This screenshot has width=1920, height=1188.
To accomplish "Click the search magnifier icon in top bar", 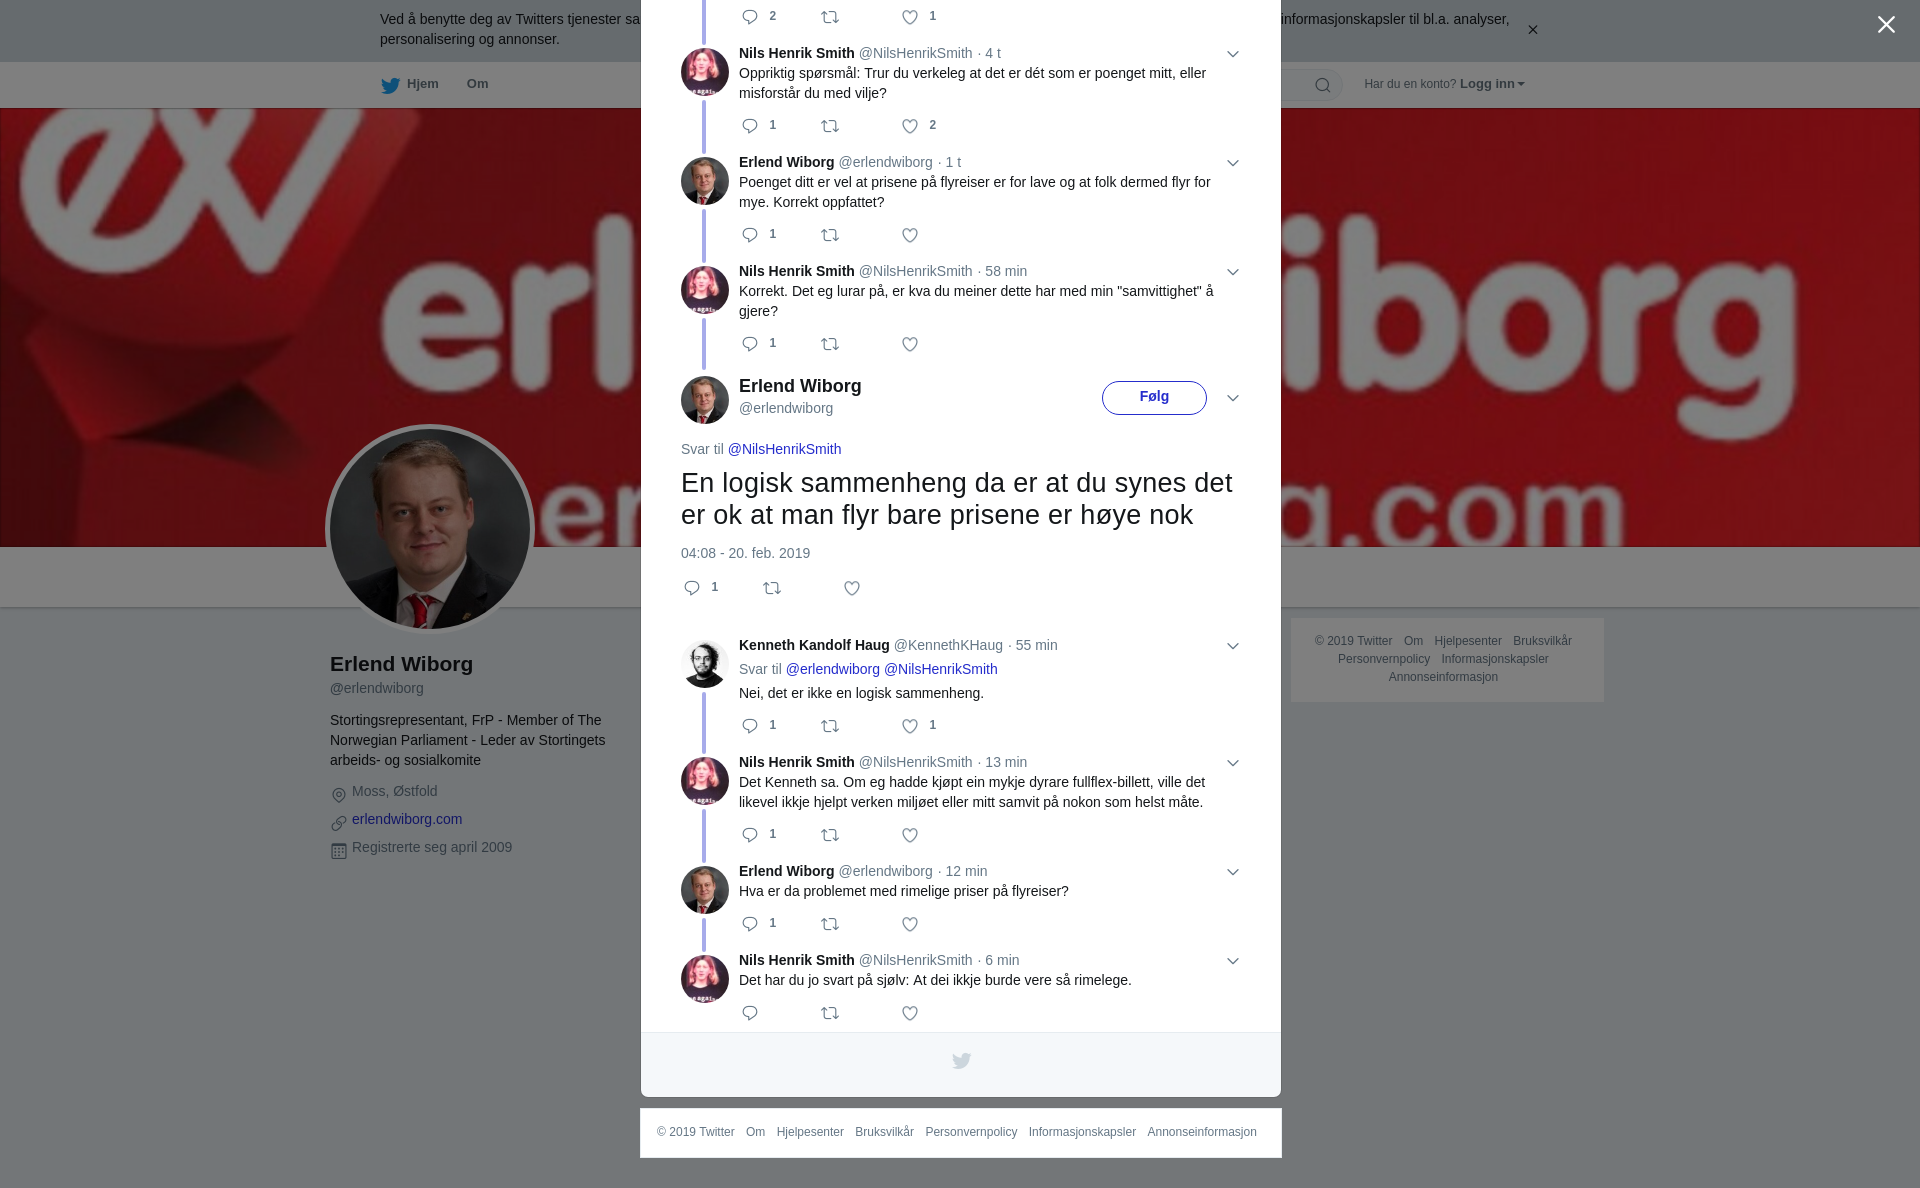I will click(1323, 85).
